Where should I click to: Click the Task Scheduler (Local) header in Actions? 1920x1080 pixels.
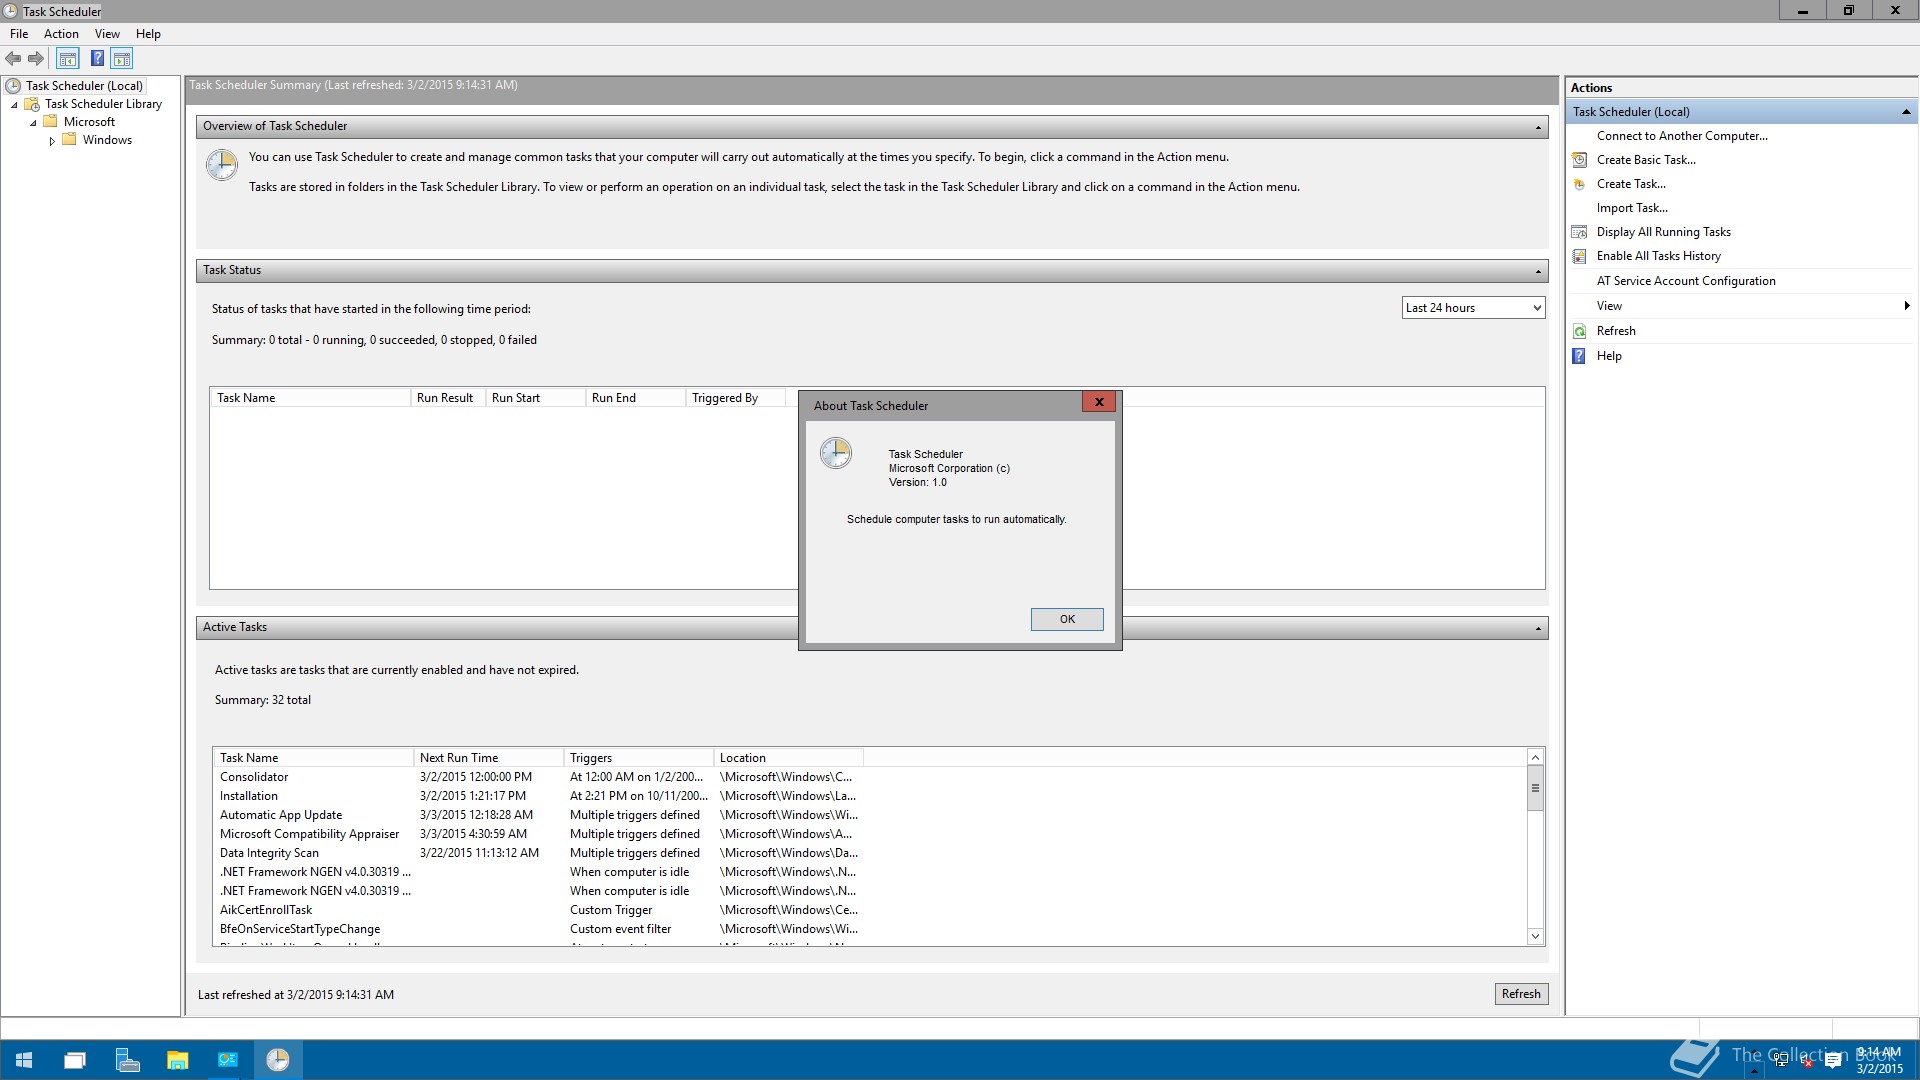pyautogui.click(x=1741, y=112)
